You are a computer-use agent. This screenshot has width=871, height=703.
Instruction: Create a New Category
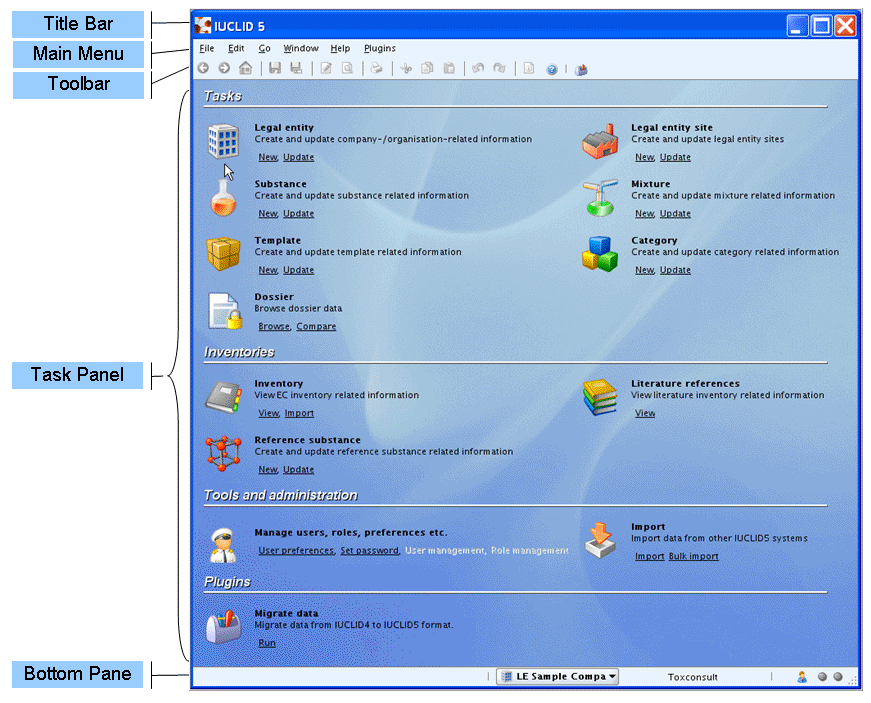tap(645, 270)
